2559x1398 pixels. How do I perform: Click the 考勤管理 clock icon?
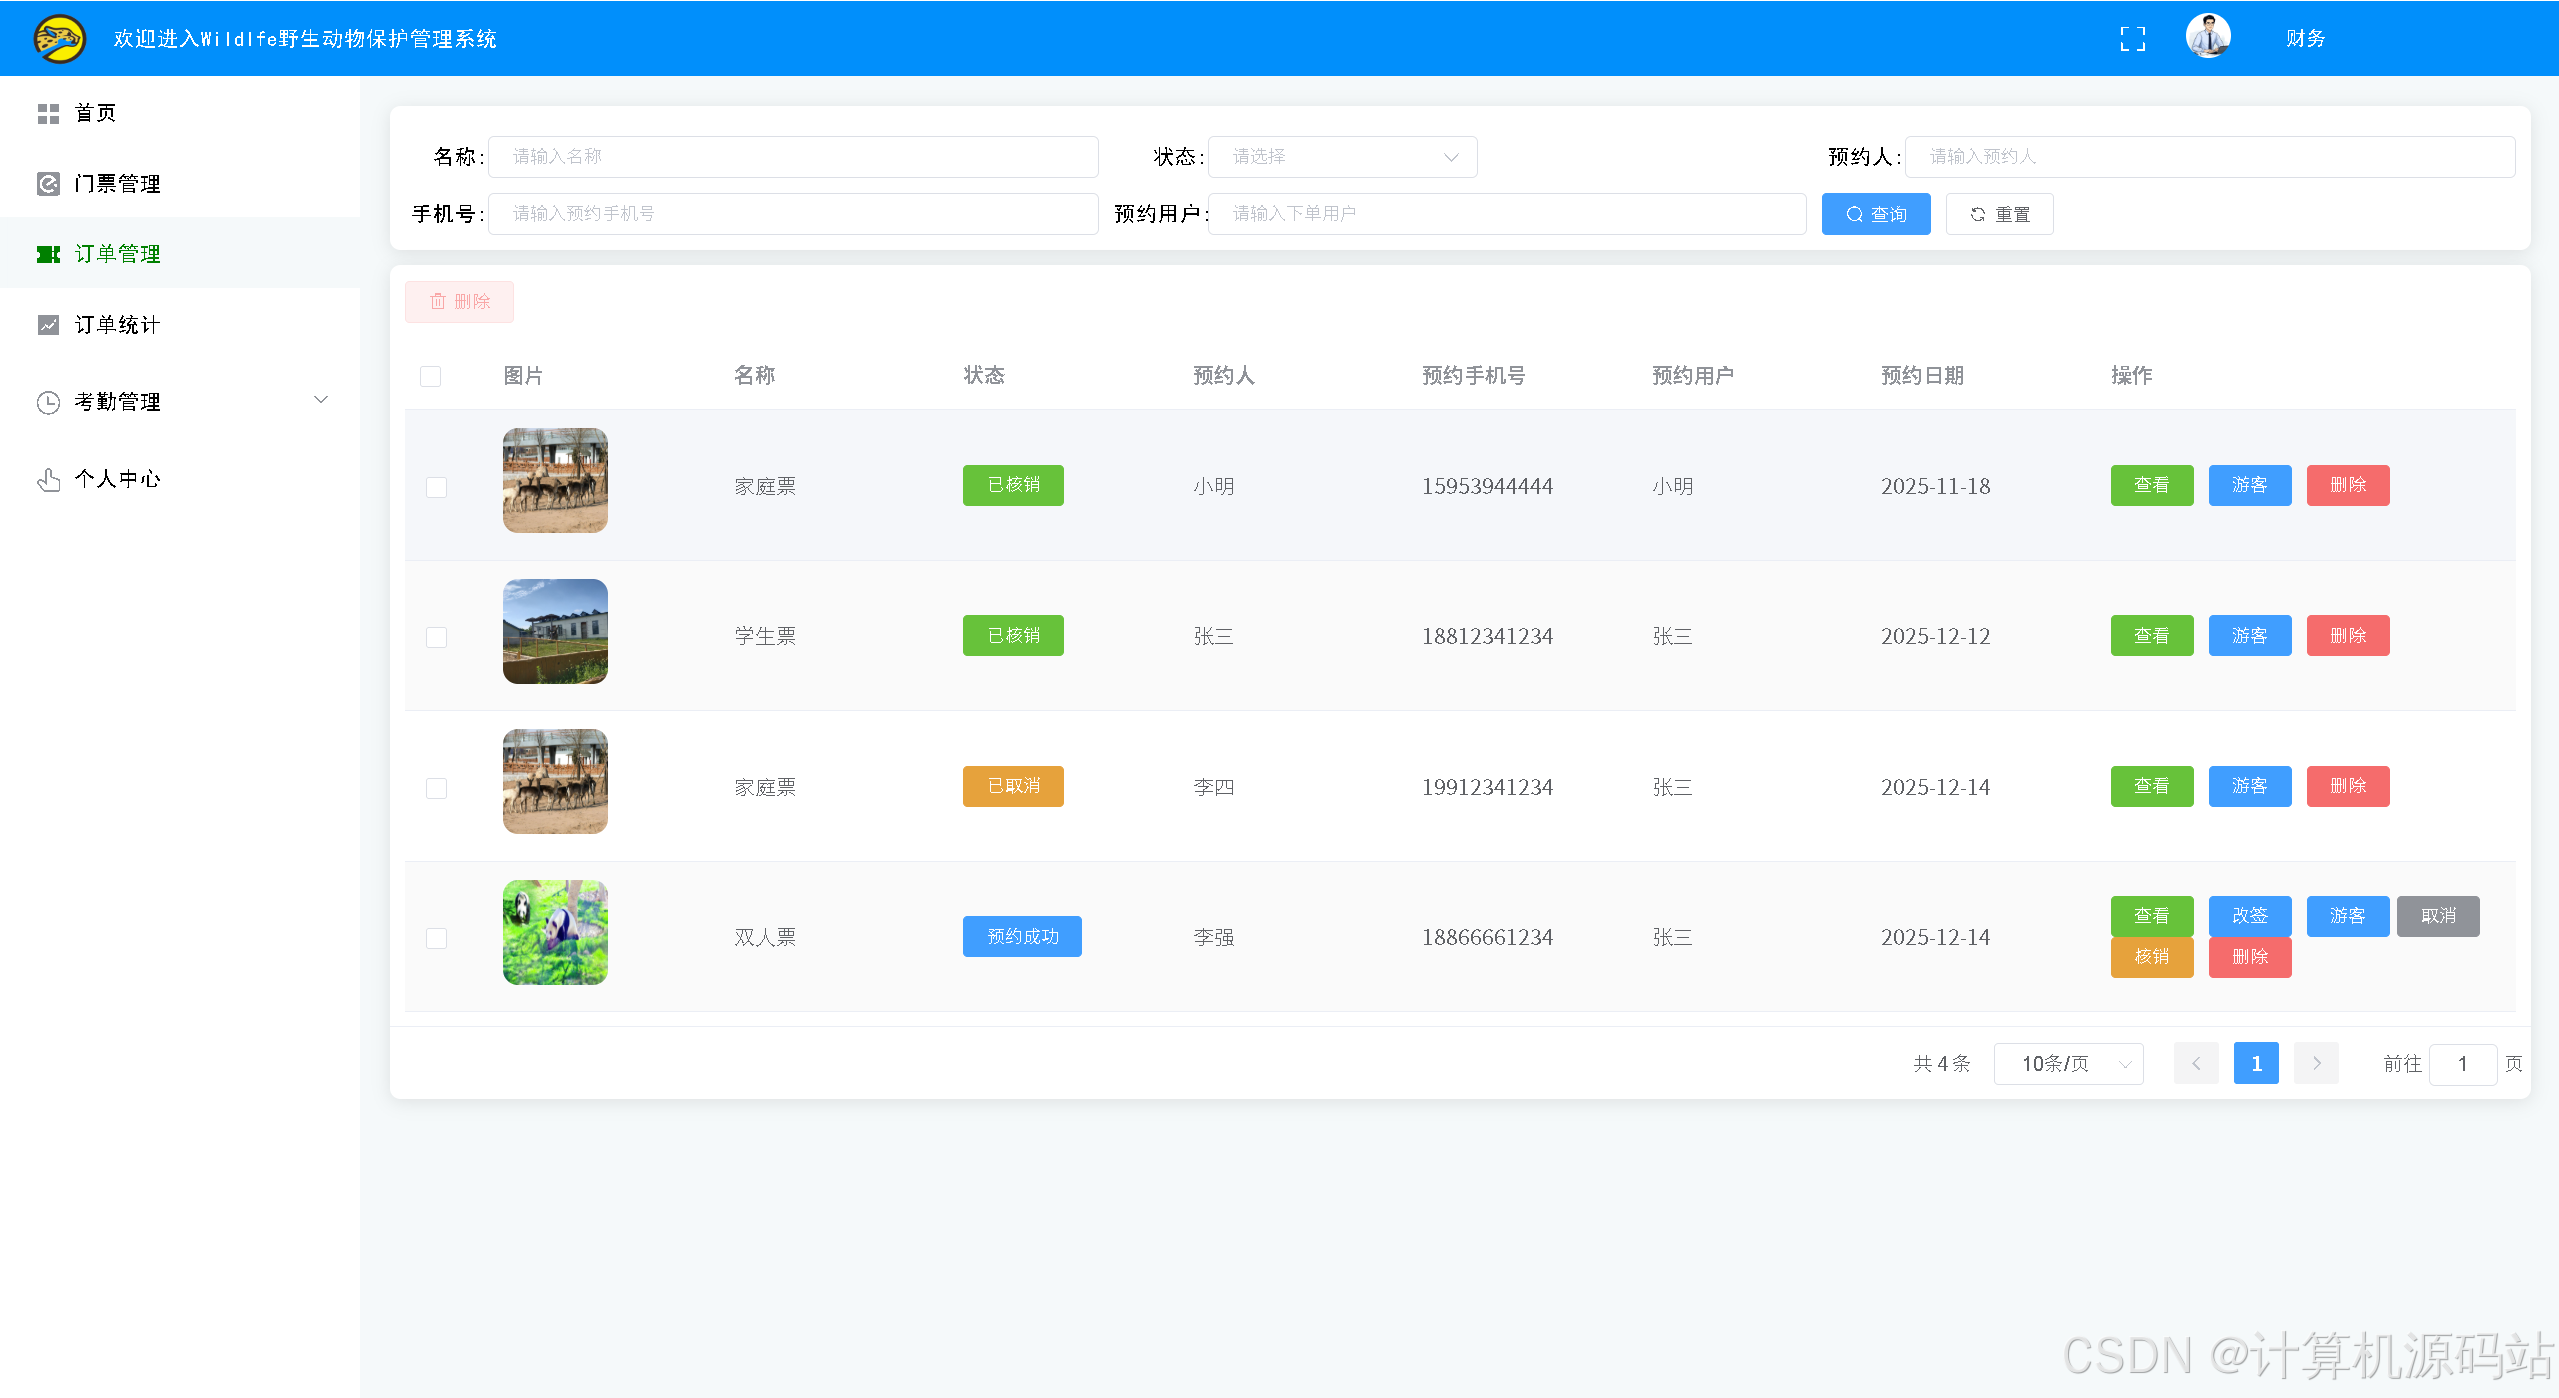click(48, 402)
